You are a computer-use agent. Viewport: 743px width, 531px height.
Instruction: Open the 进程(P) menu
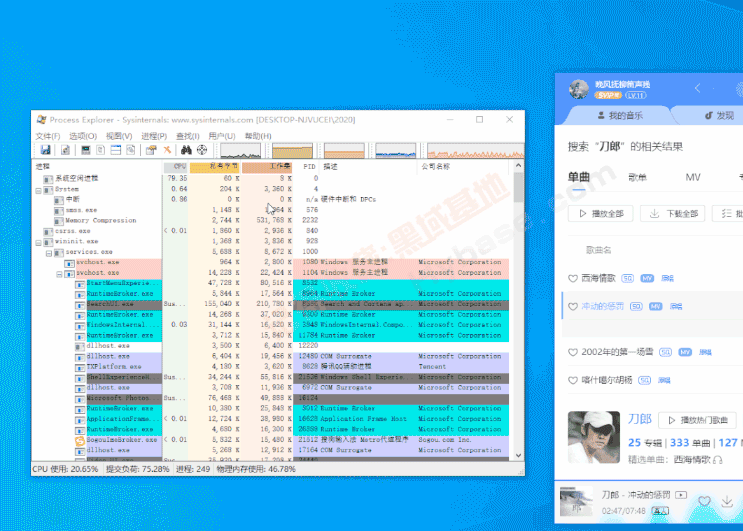coord(154,136)
